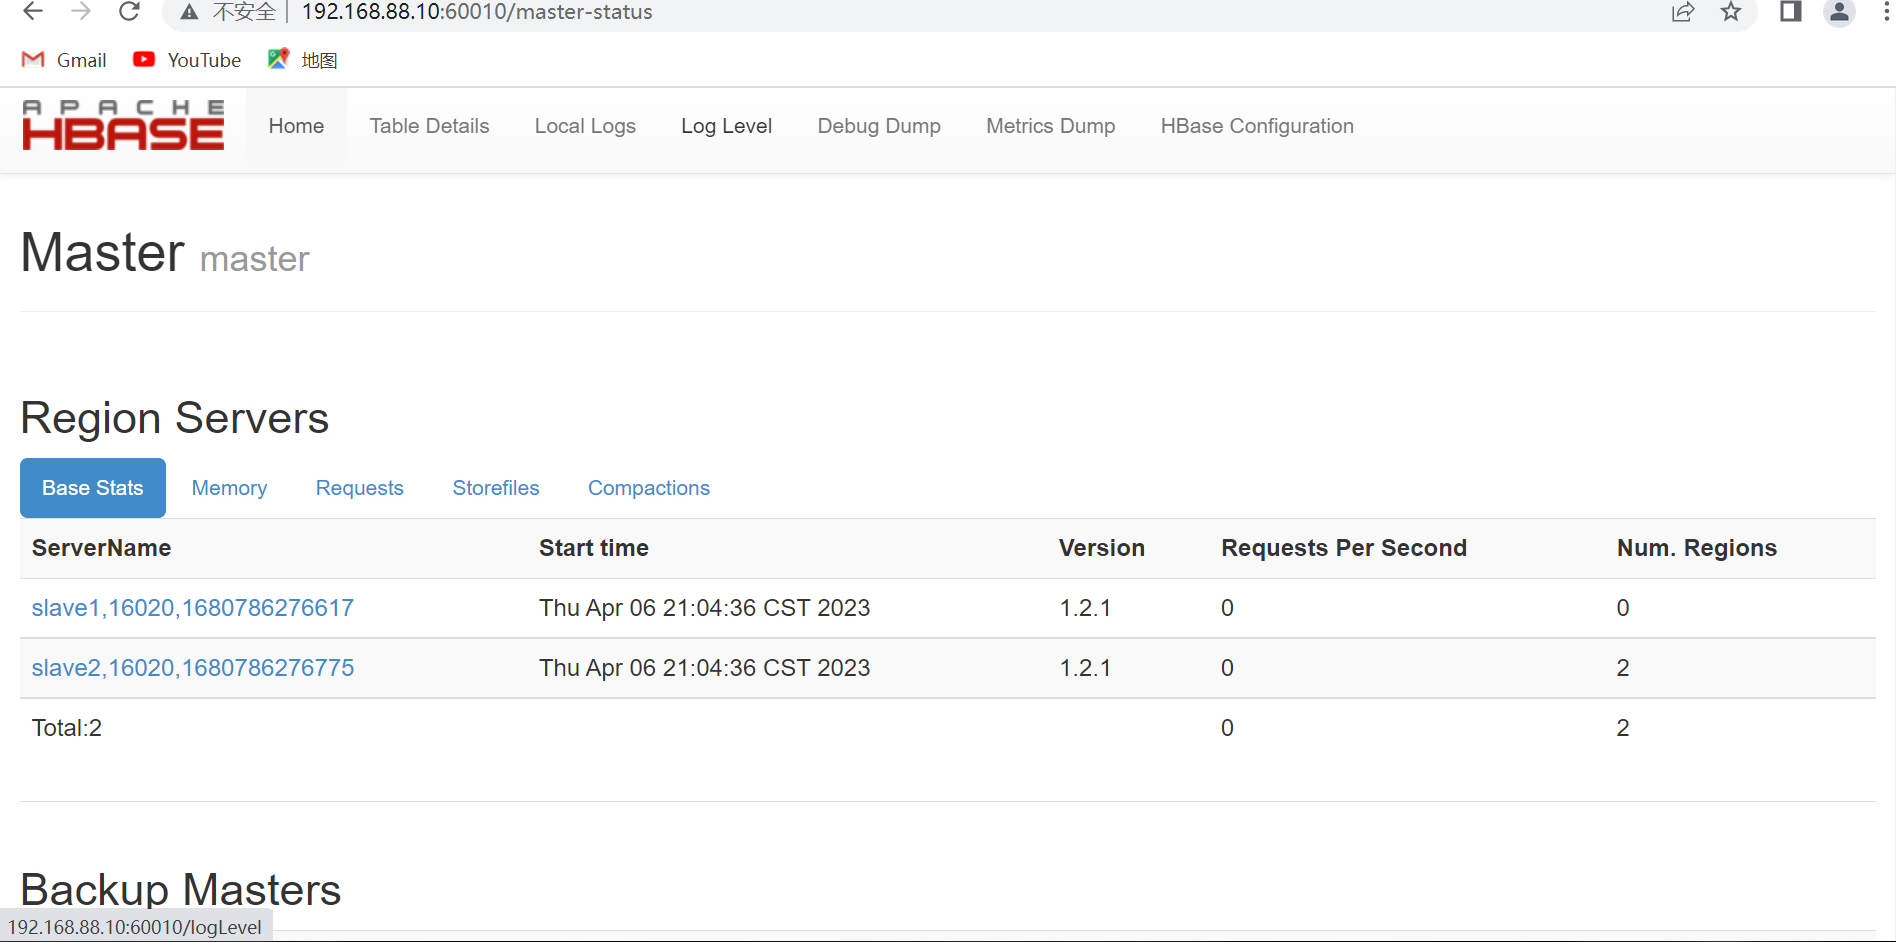
Task: Open Metrics Dump page
Action: (x=1050, y=126)
